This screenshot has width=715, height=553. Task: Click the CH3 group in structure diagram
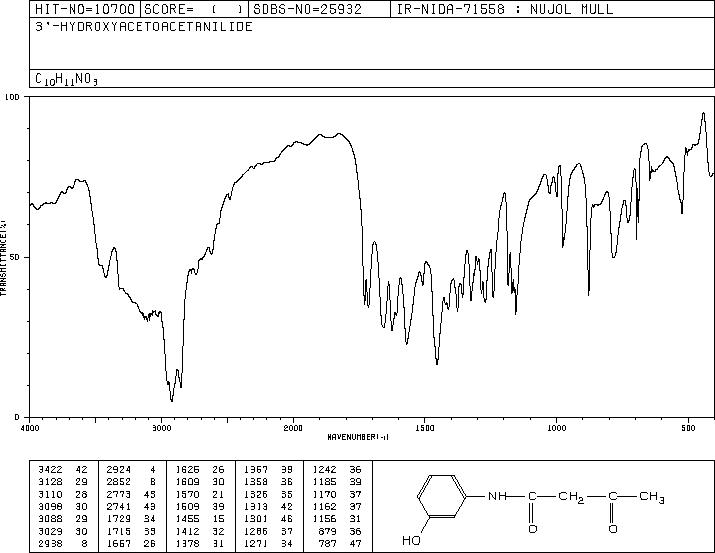tap(652, 496)
